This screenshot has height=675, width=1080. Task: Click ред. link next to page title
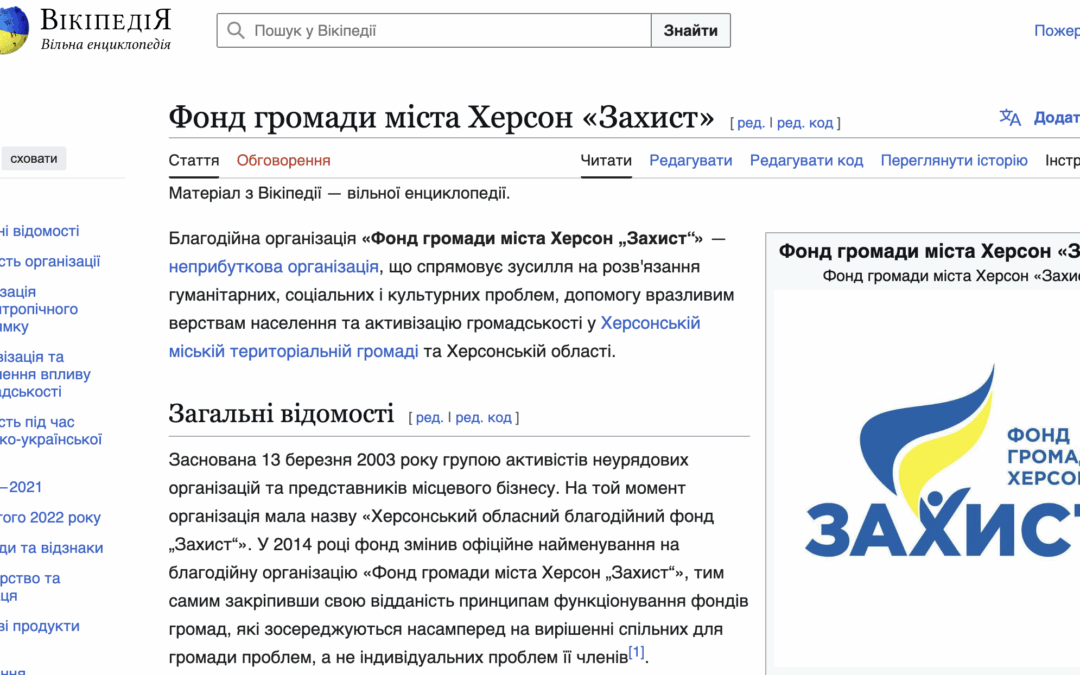pos(751,123)
